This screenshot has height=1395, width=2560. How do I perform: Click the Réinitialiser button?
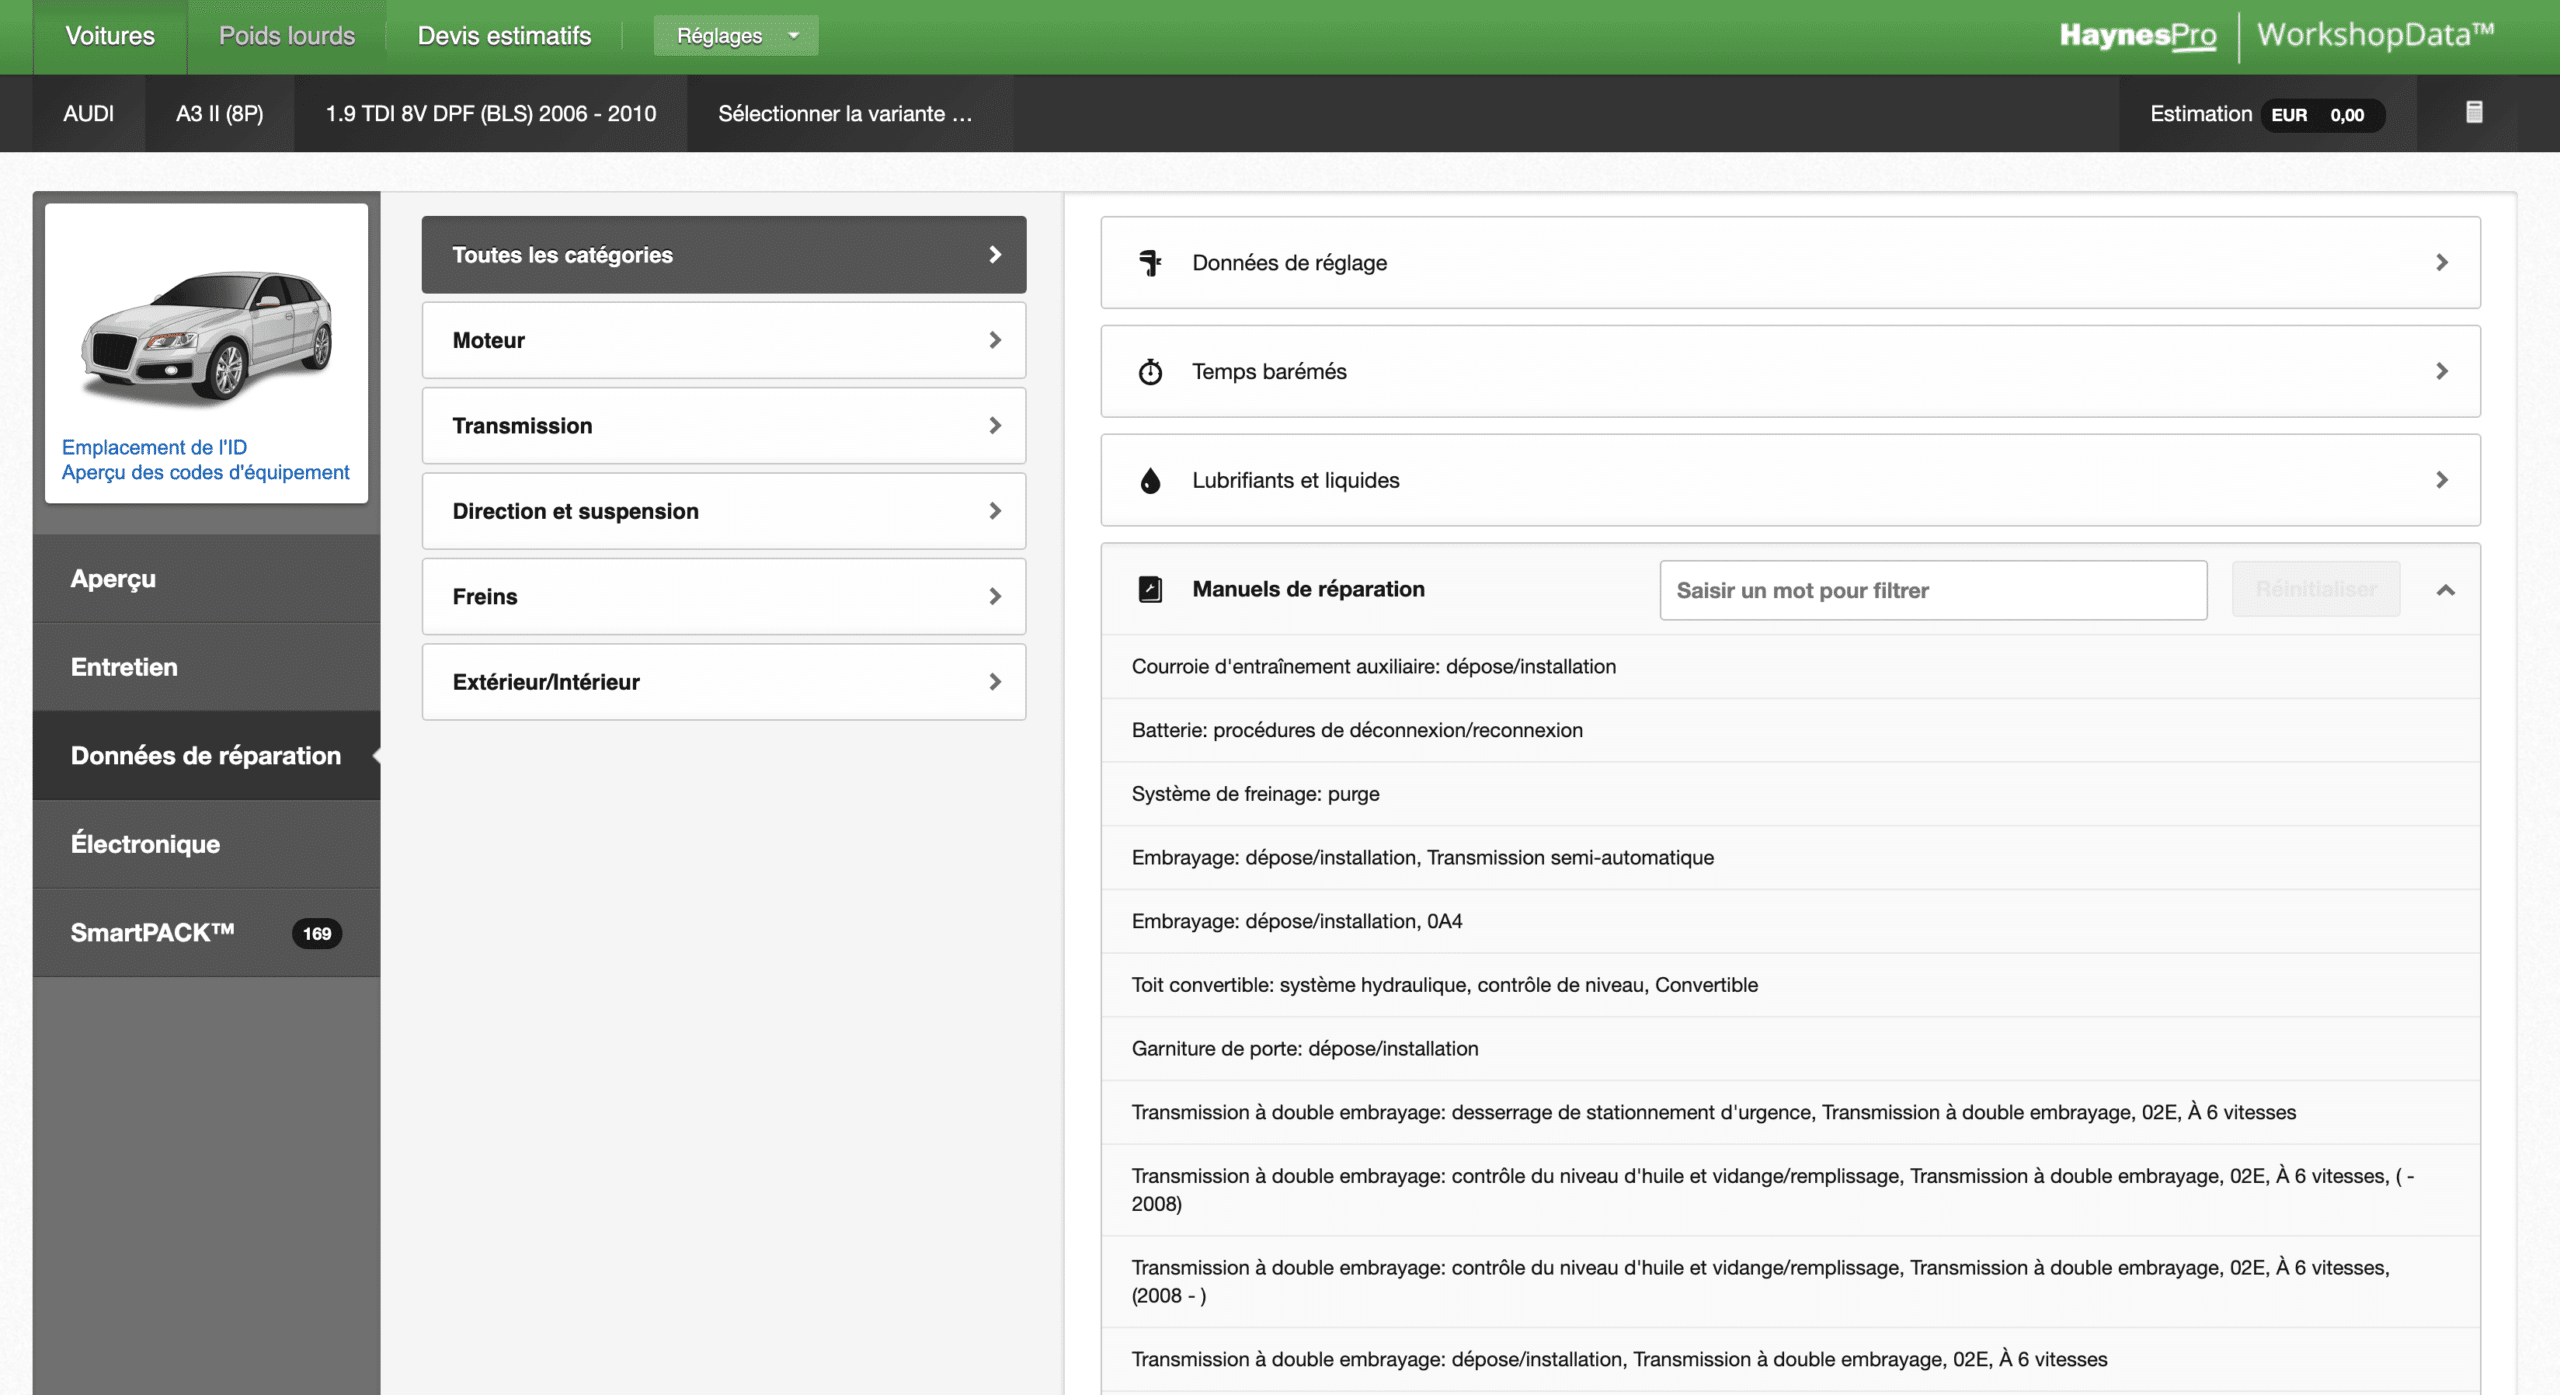[x=2315, y=589]
